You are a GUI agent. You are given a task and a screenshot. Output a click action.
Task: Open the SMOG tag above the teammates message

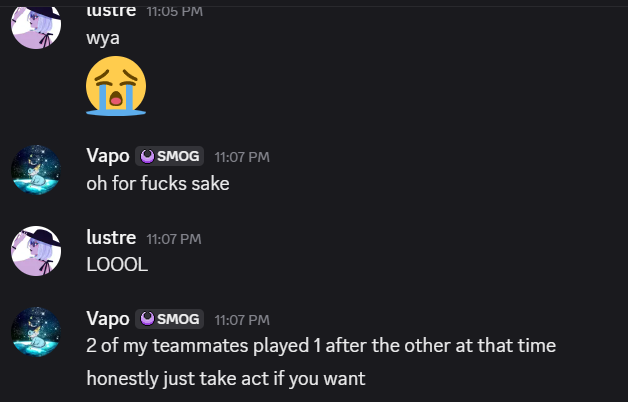point(169,319)
